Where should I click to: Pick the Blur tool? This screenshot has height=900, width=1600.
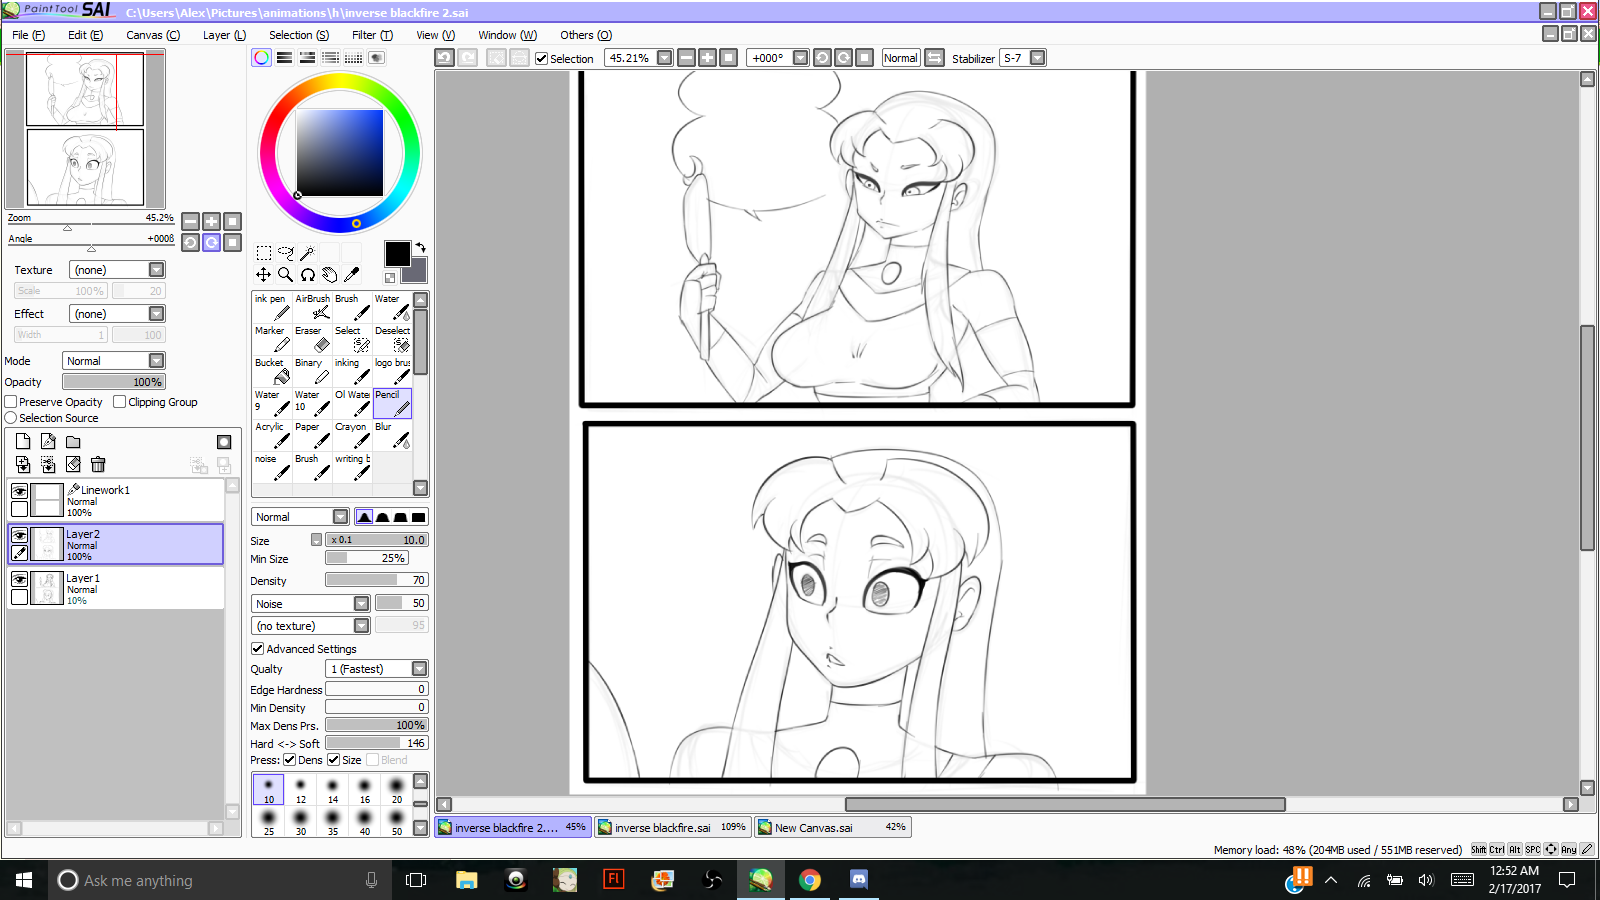[391, 435]
